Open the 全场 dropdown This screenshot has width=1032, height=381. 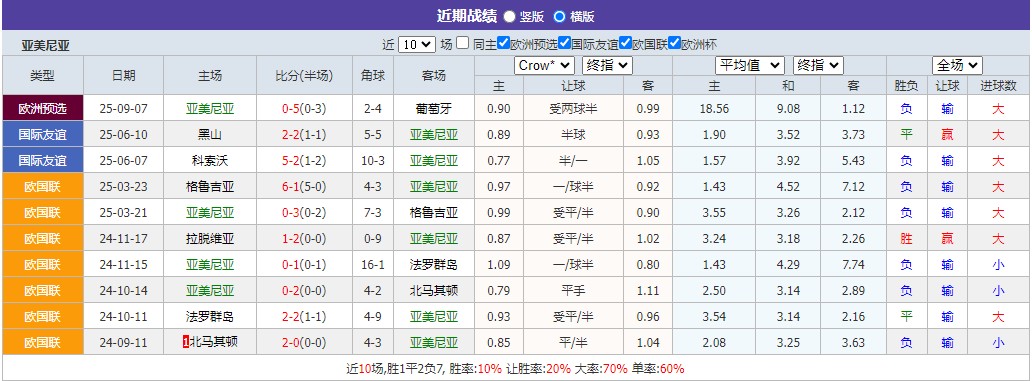(957, 65)
